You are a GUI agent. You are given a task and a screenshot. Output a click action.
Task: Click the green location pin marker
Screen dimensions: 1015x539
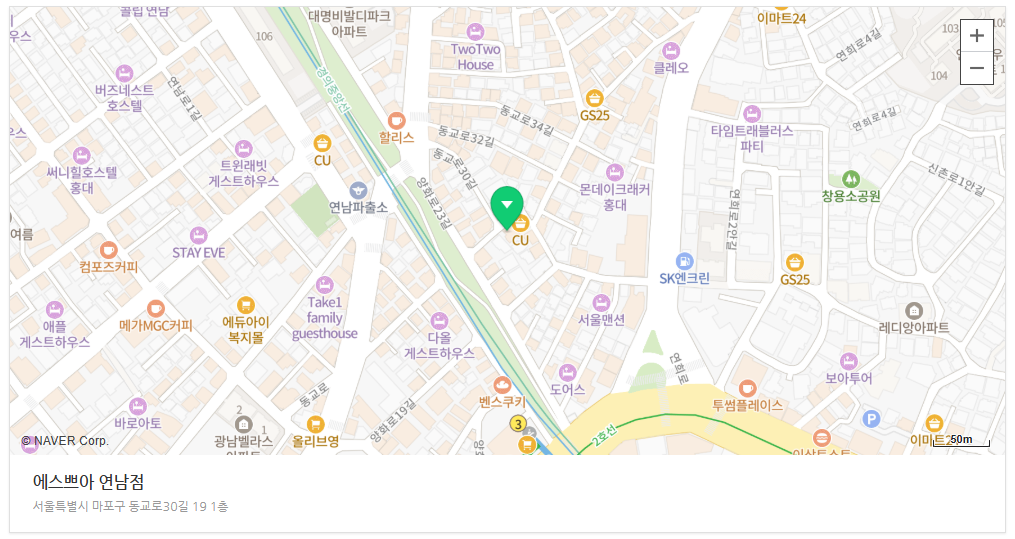click(x=507, y=207)
